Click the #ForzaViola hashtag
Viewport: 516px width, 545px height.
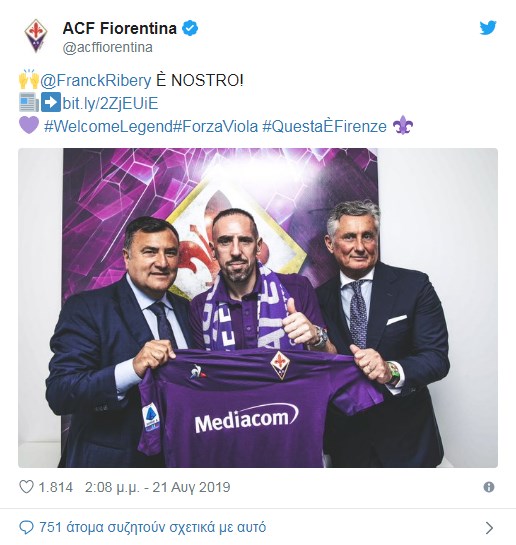tap(215, 127)
